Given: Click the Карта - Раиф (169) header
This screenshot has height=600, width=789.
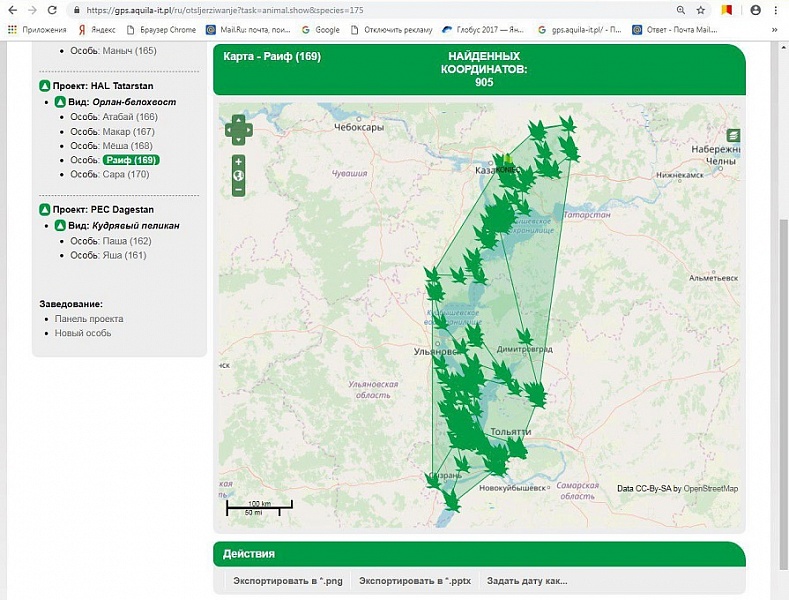Looking at the screenshot, I should click(x=272, y=56).
